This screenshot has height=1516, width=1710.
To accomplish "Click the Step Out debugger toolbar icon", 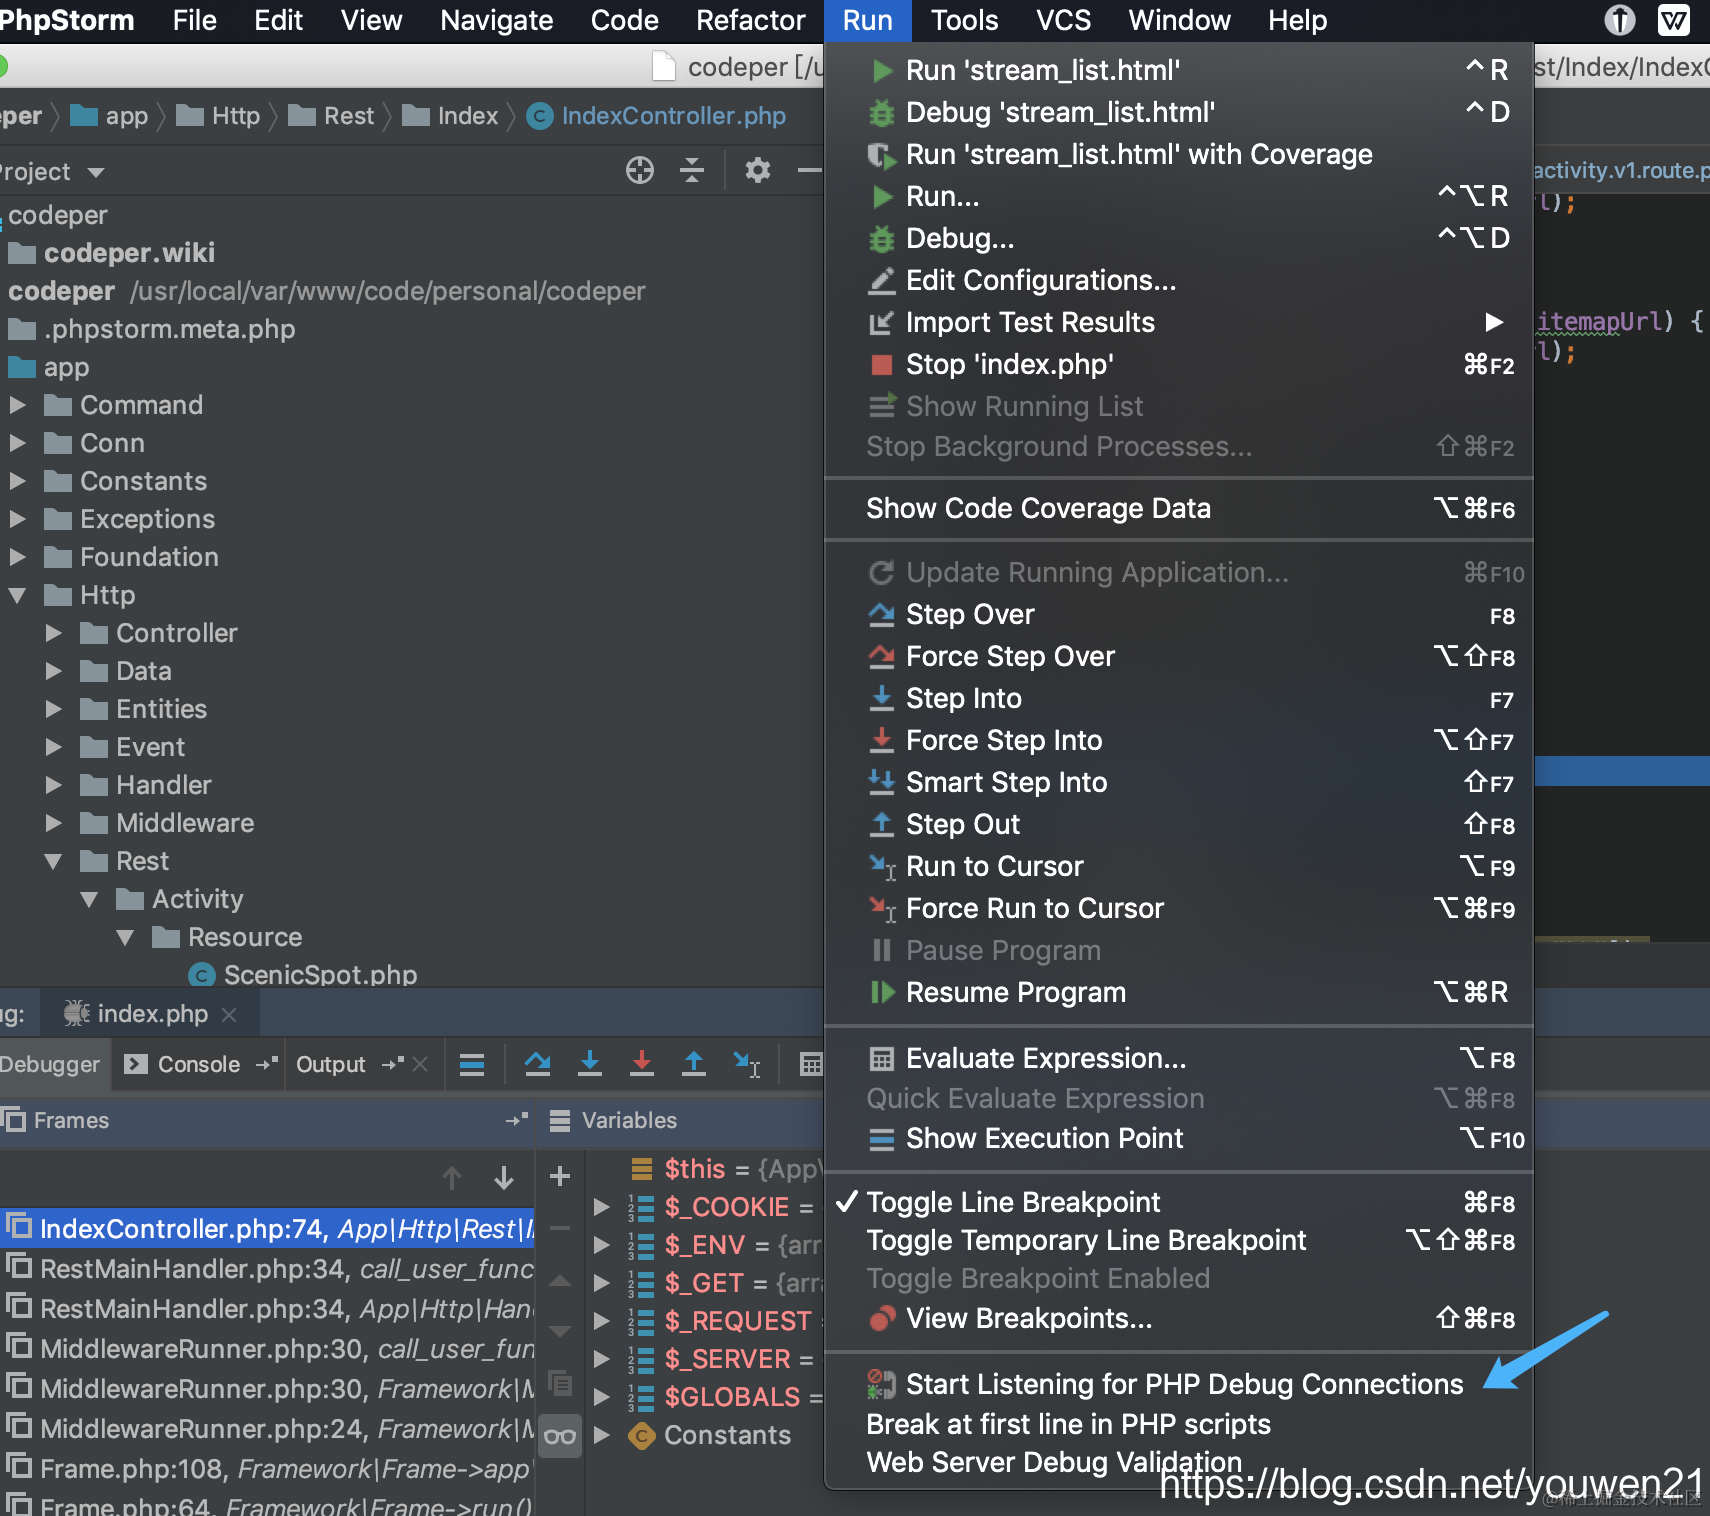I will coord(693,1064).
